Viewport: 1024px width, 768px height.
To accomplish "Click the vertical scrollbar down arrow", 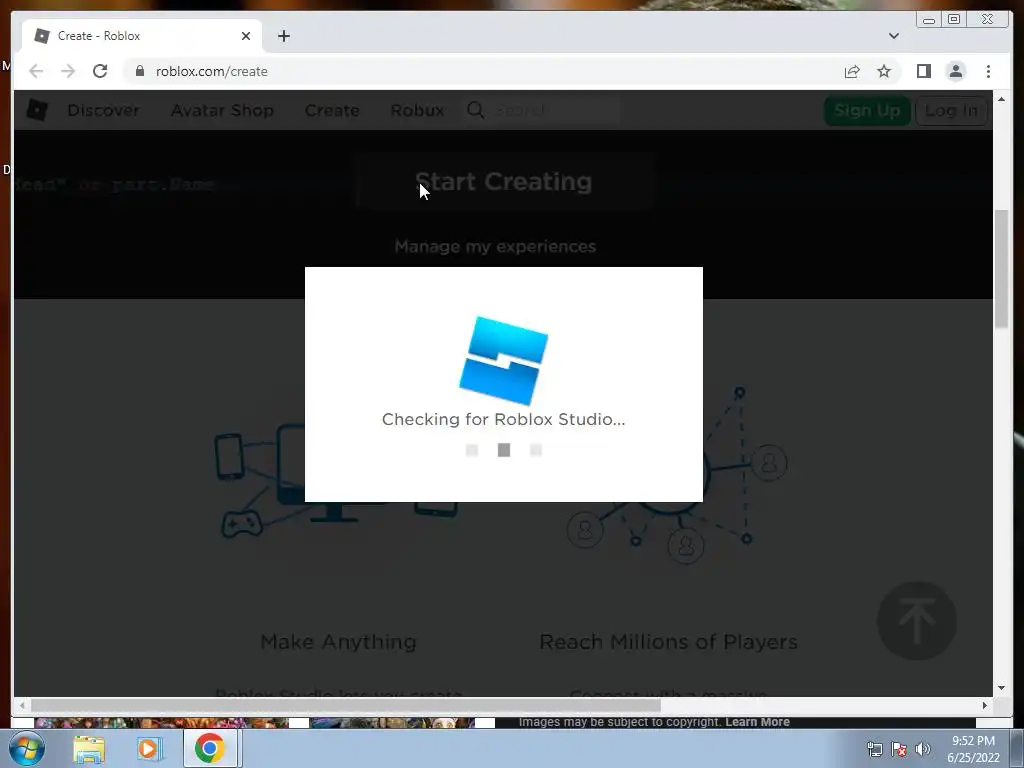I will (1001, 688).
